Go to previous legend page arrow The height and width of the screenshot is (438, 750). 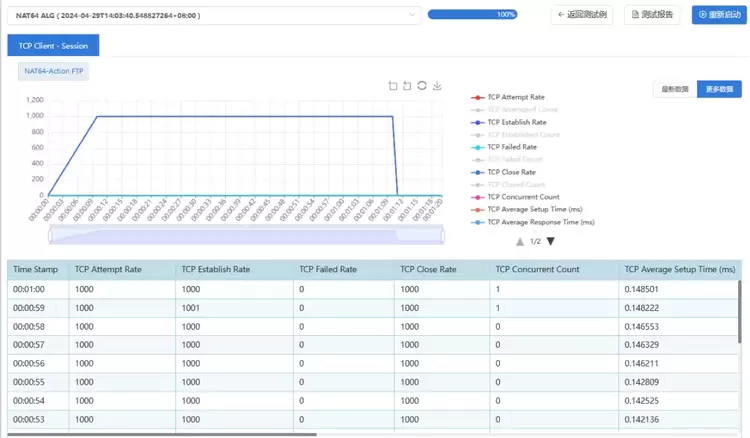point(520,241)
